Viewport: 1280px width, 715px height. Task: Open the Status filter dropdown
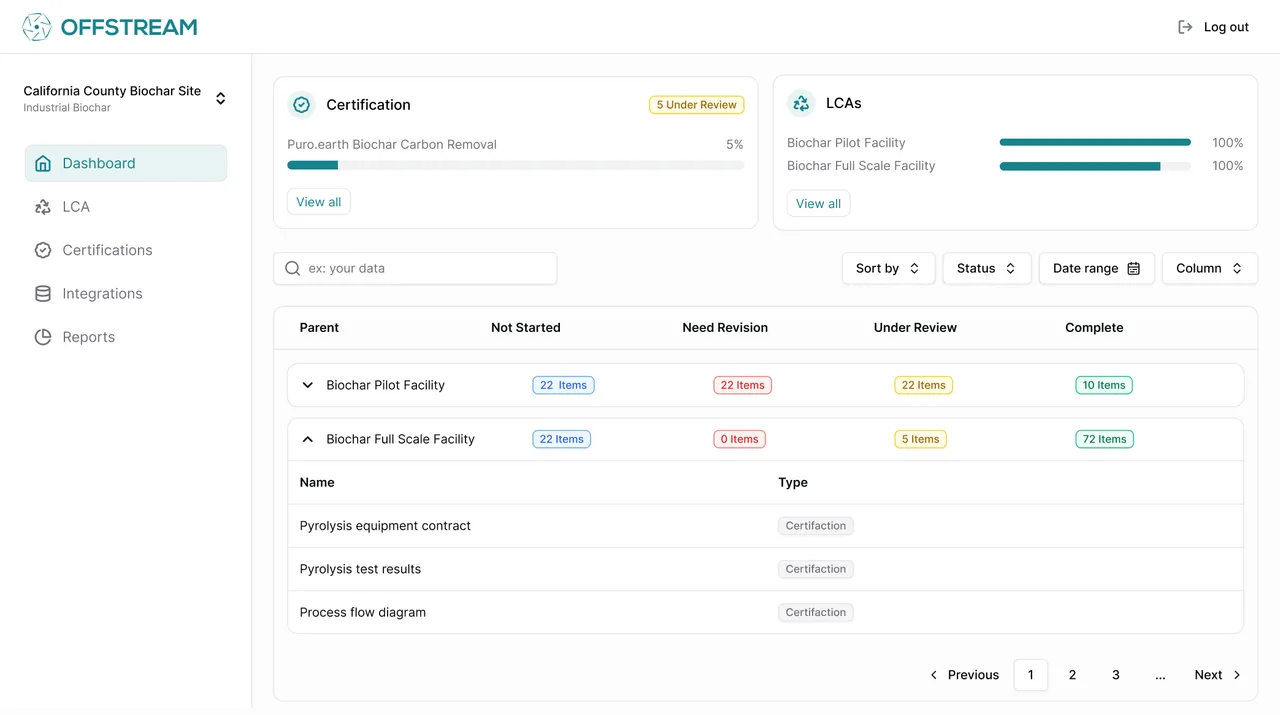[x=987, y=268]
